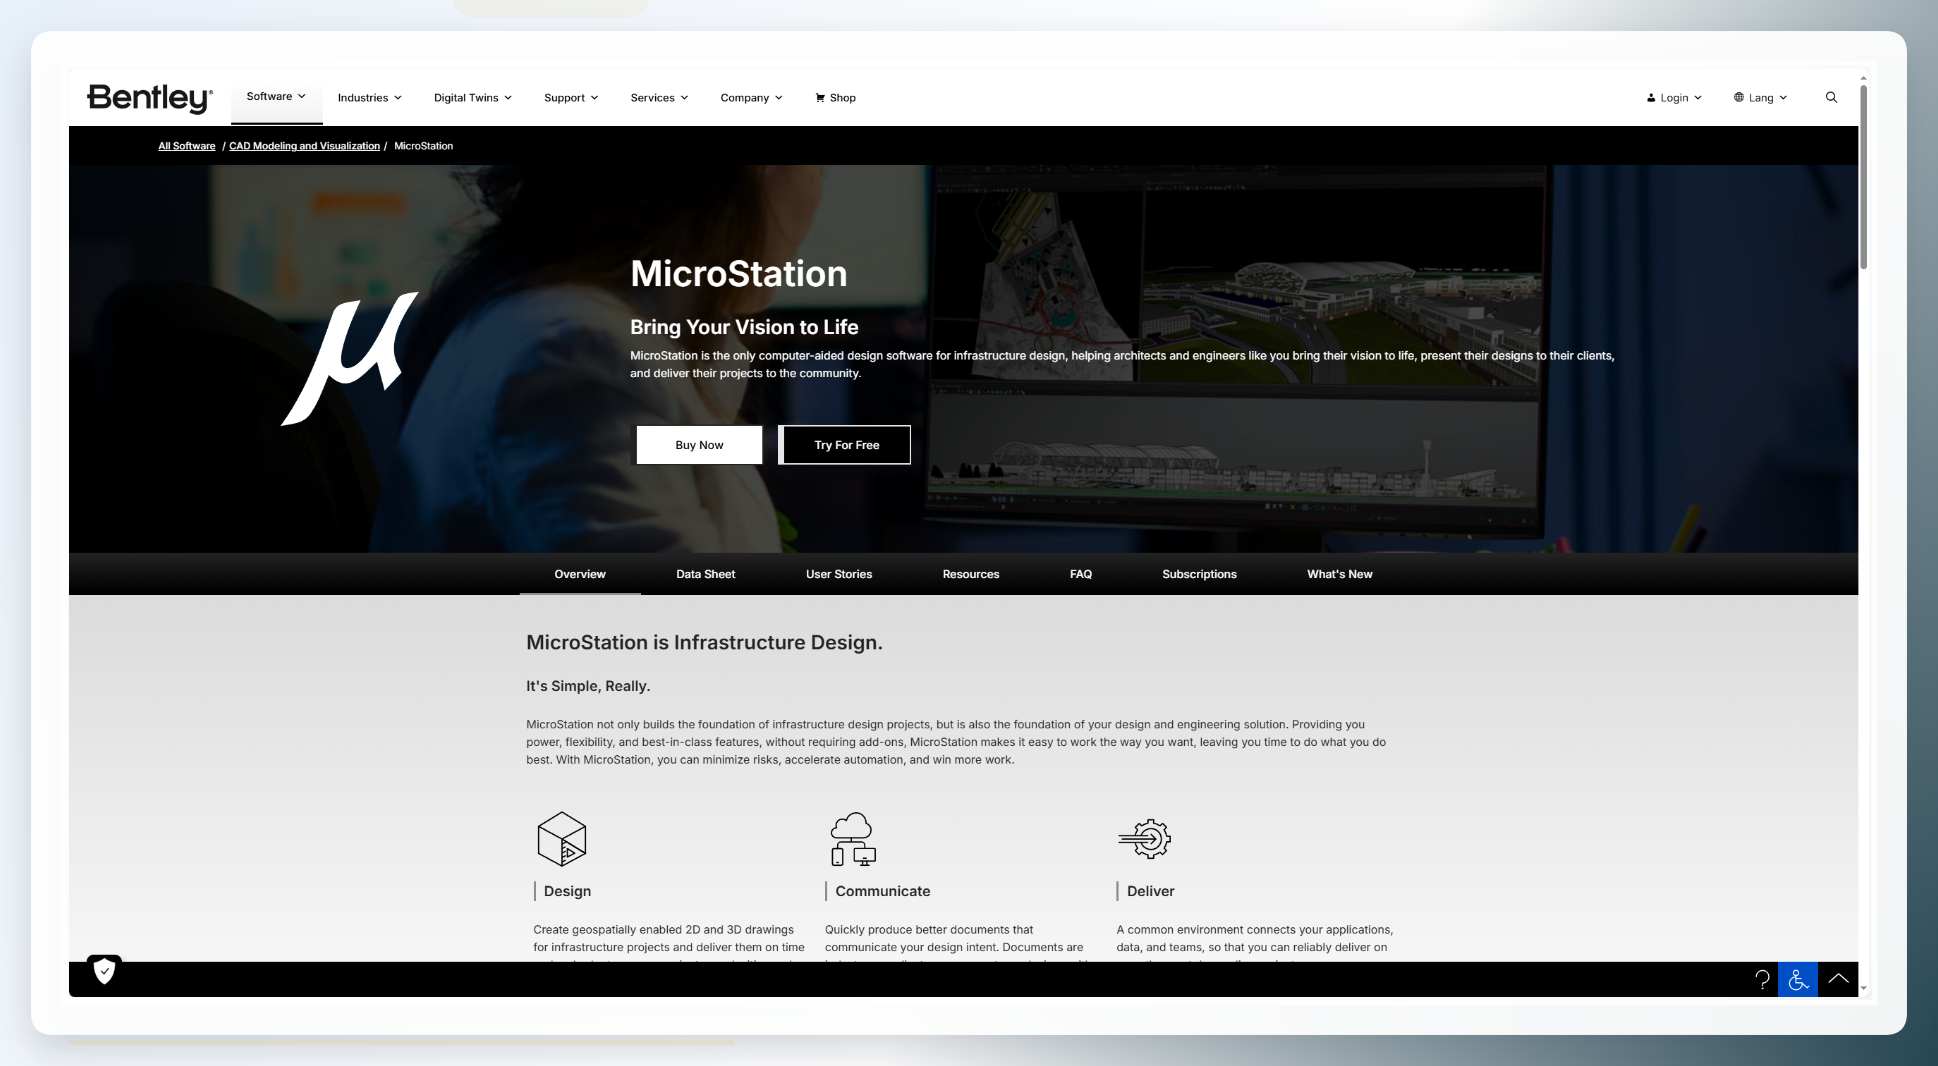Click the MicroStation hero heading
Viewport: 1938px width, 1066px height.
coord(739,274)
